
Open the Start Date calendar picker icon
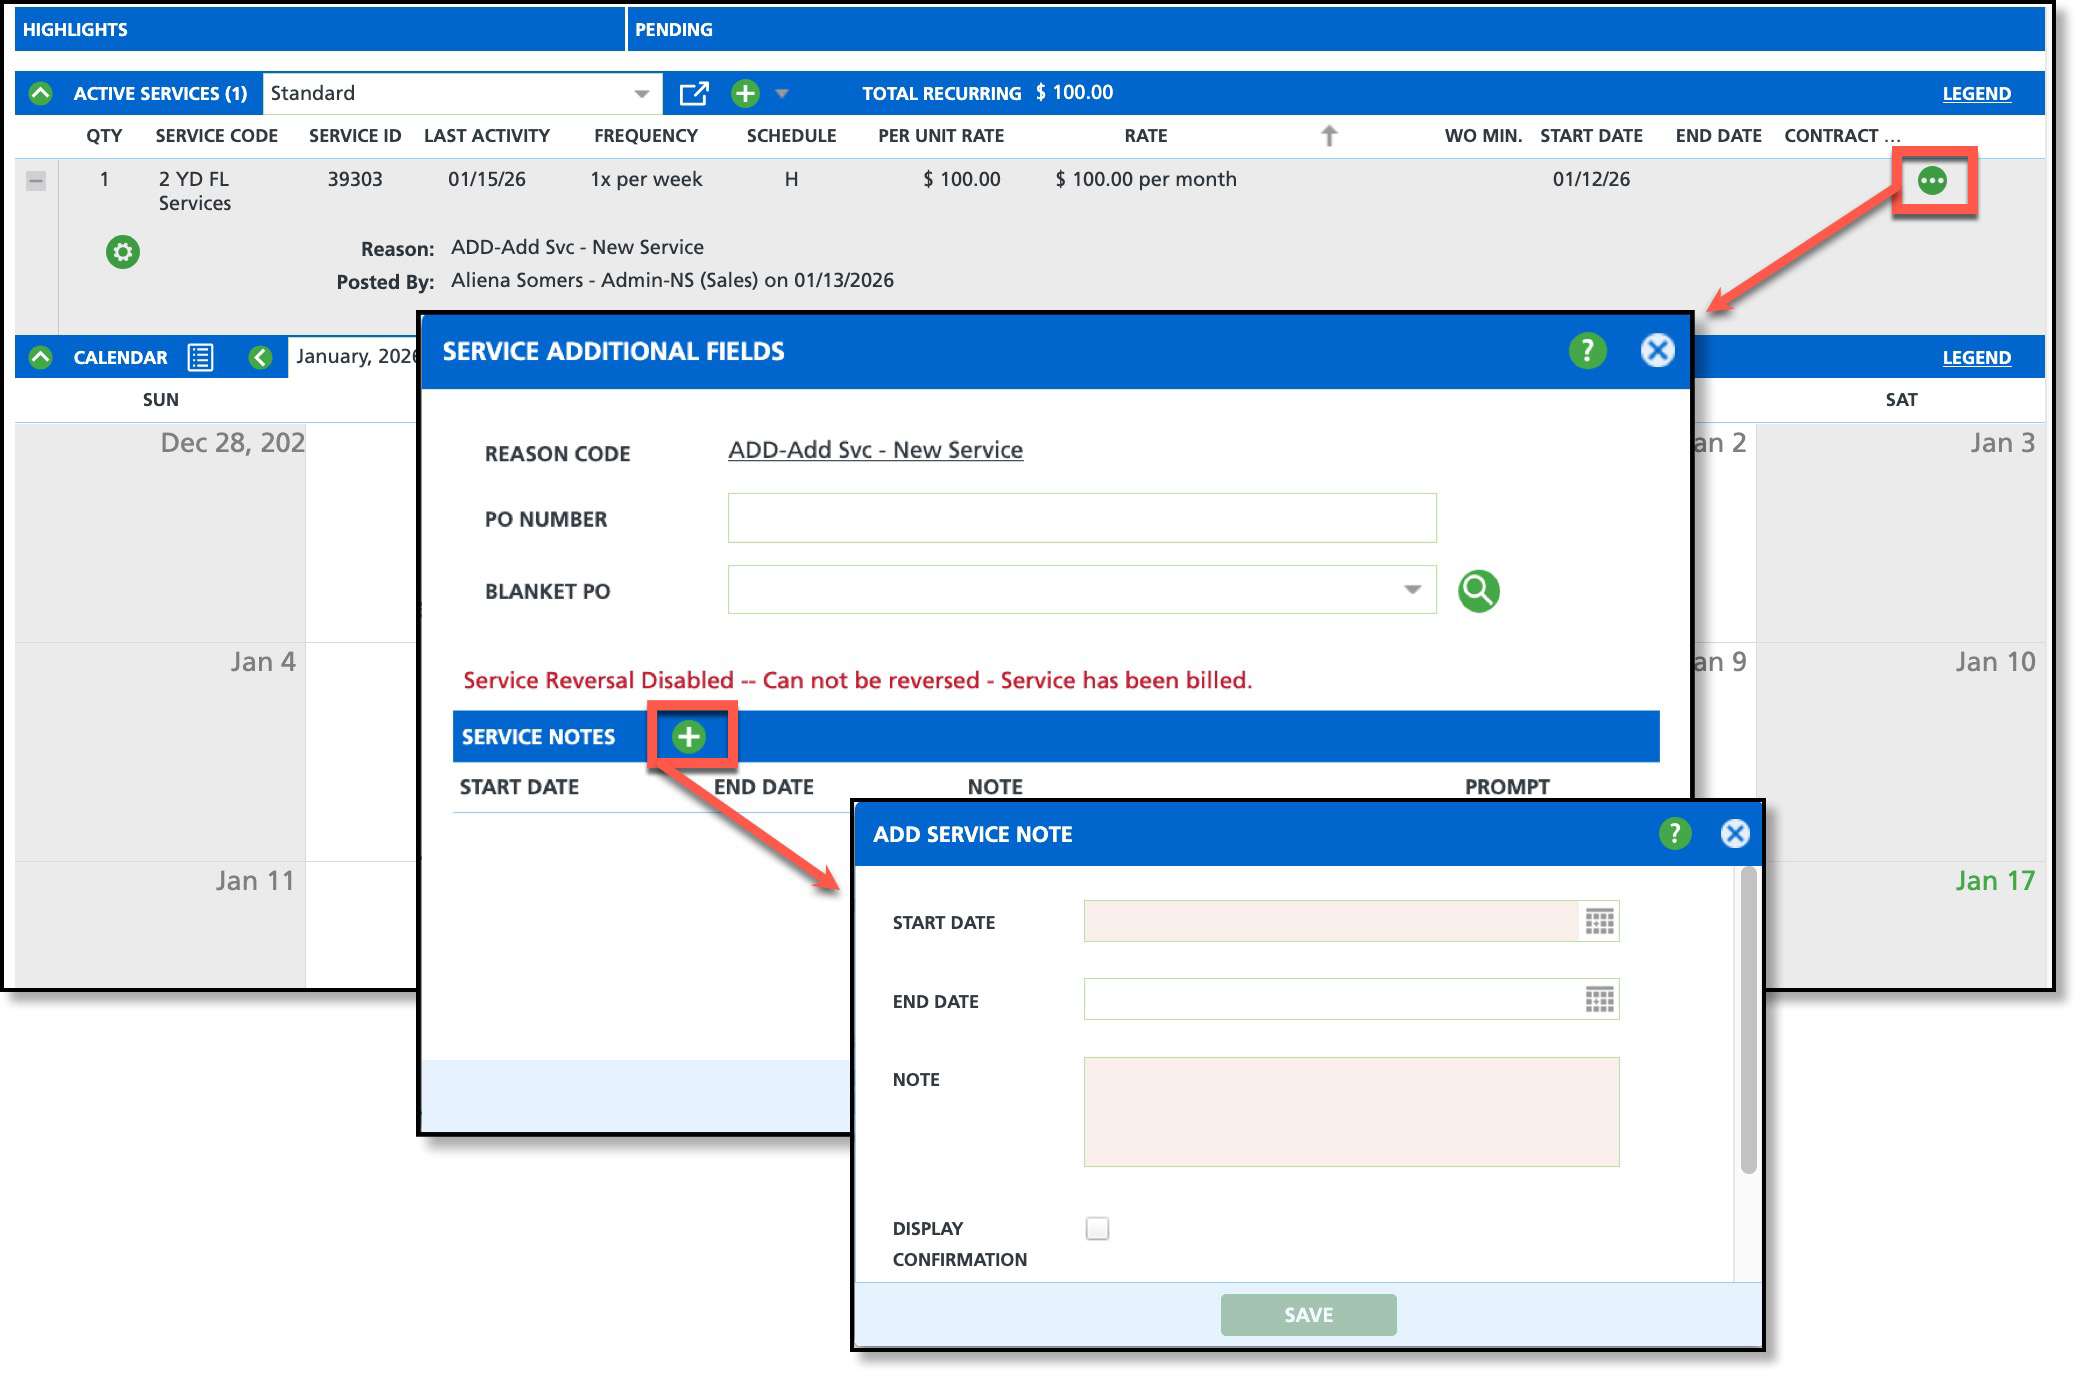(1598, 922)
